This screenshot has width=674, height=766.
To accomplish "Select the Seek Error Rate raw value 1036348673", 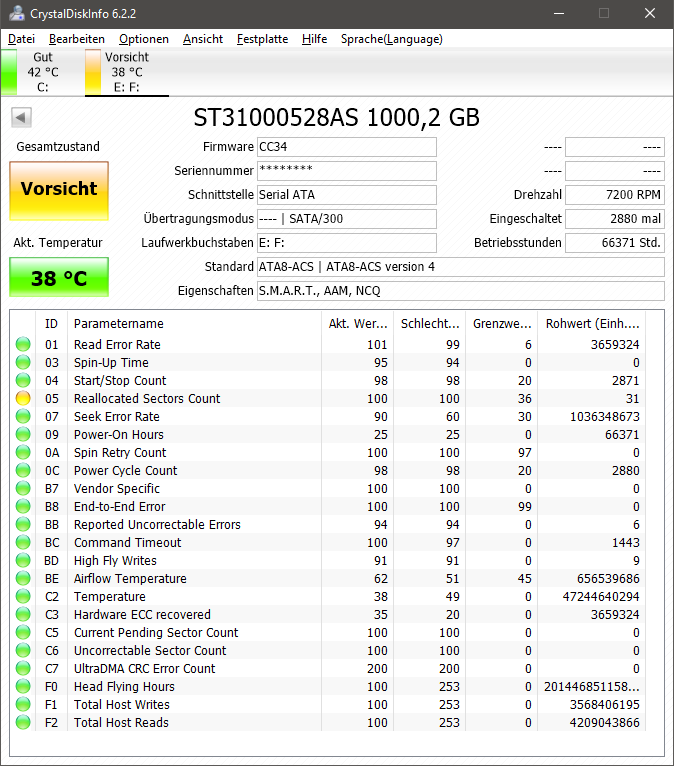I will click(605, 417).
